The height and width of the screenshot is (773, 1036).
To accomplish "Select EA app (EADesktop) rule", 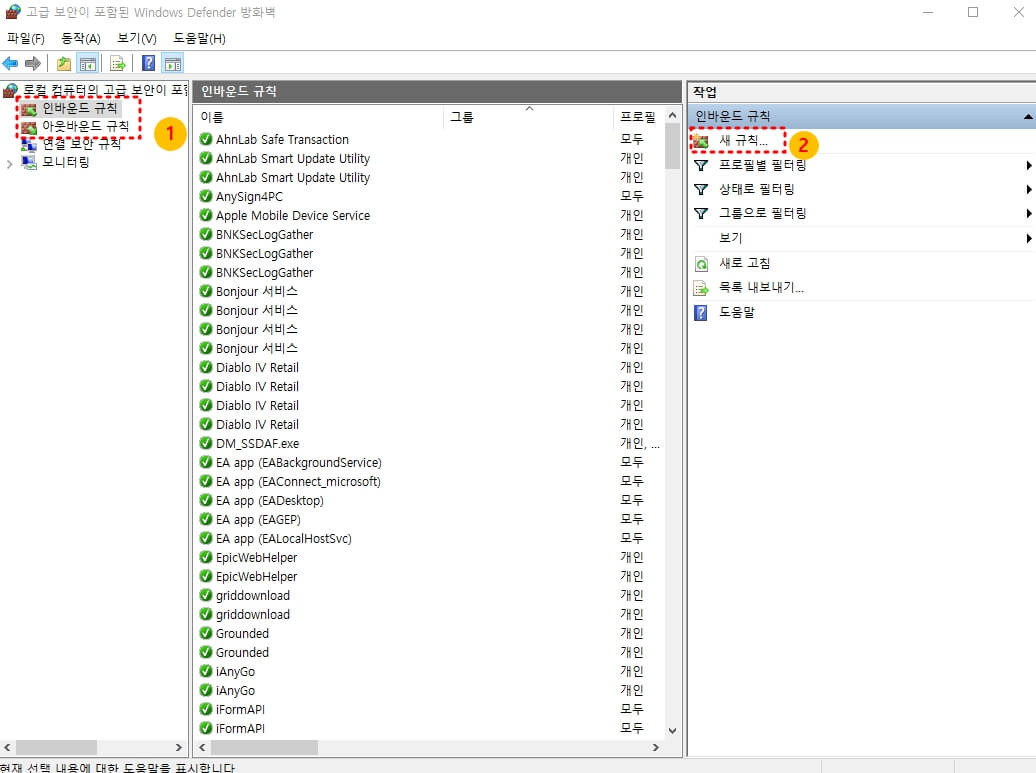I will [270, 501].
